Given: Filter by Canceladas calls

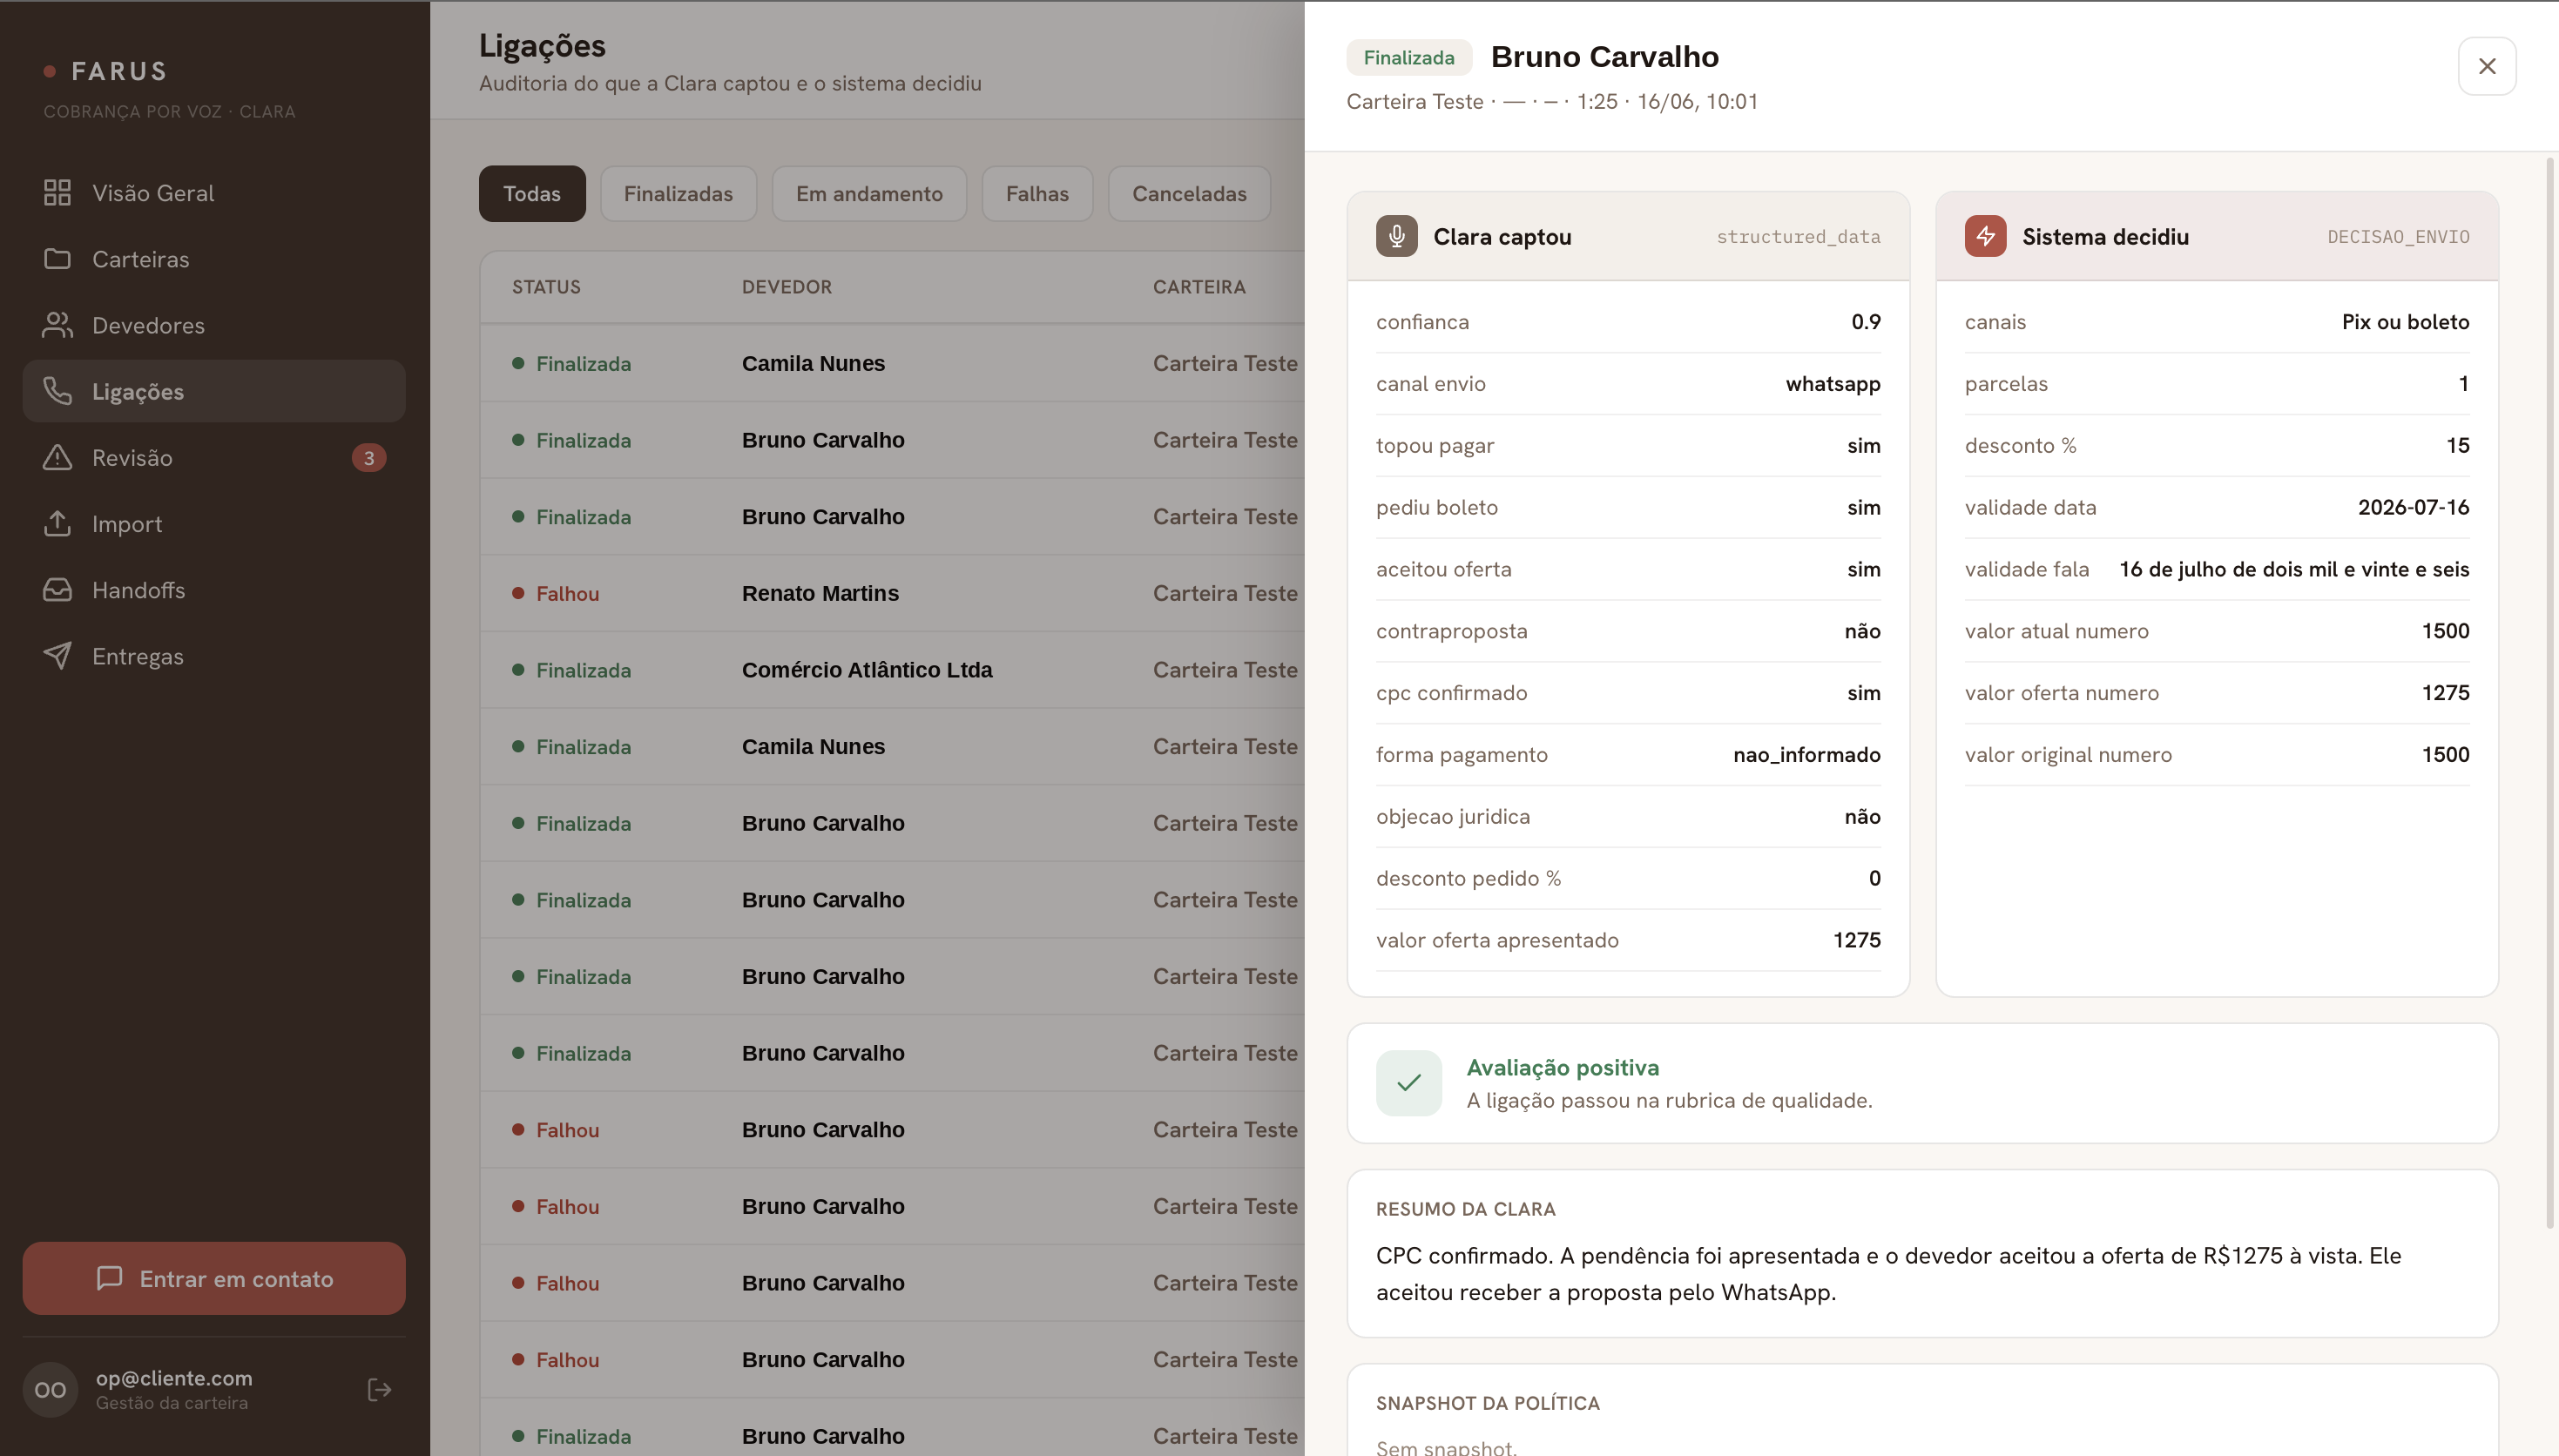Looking at the screenshot, I should click(x=1189, y=194).
